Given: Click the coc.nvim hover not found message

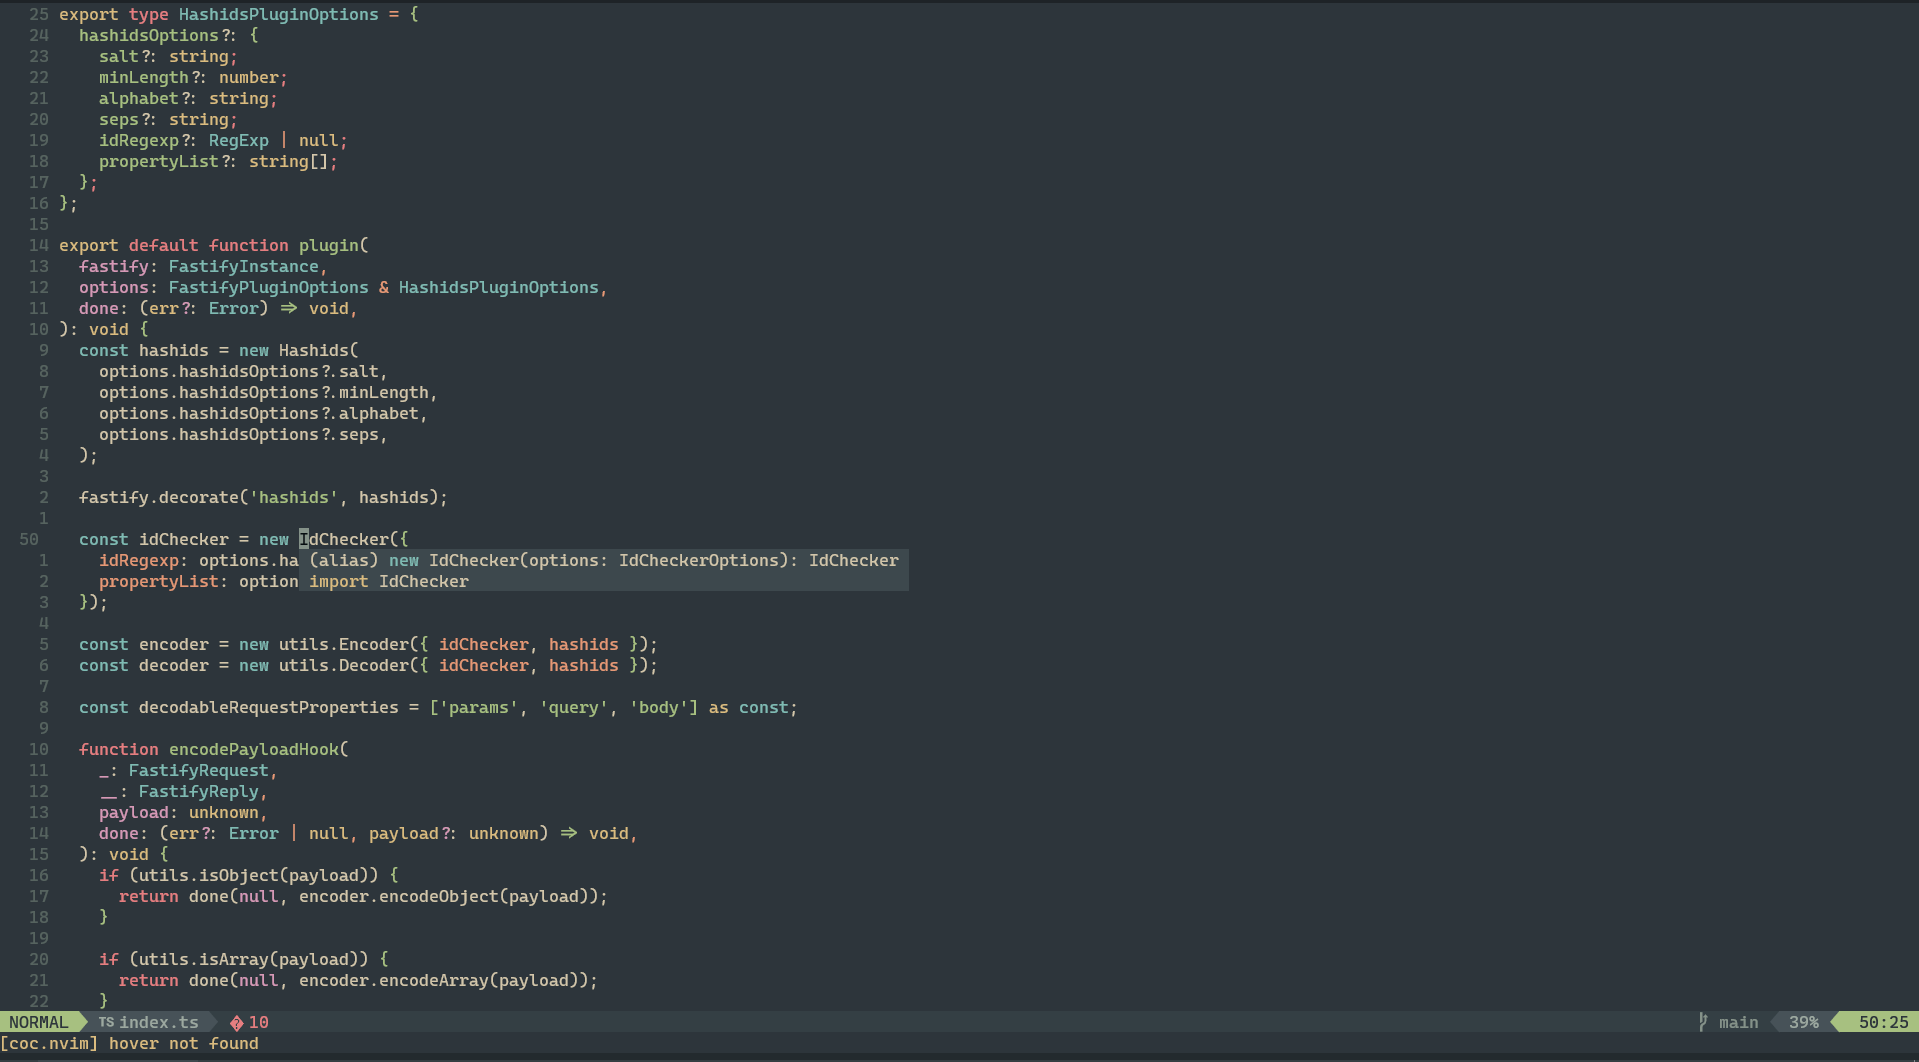Looking at the screenshot, I should 129,1043.
